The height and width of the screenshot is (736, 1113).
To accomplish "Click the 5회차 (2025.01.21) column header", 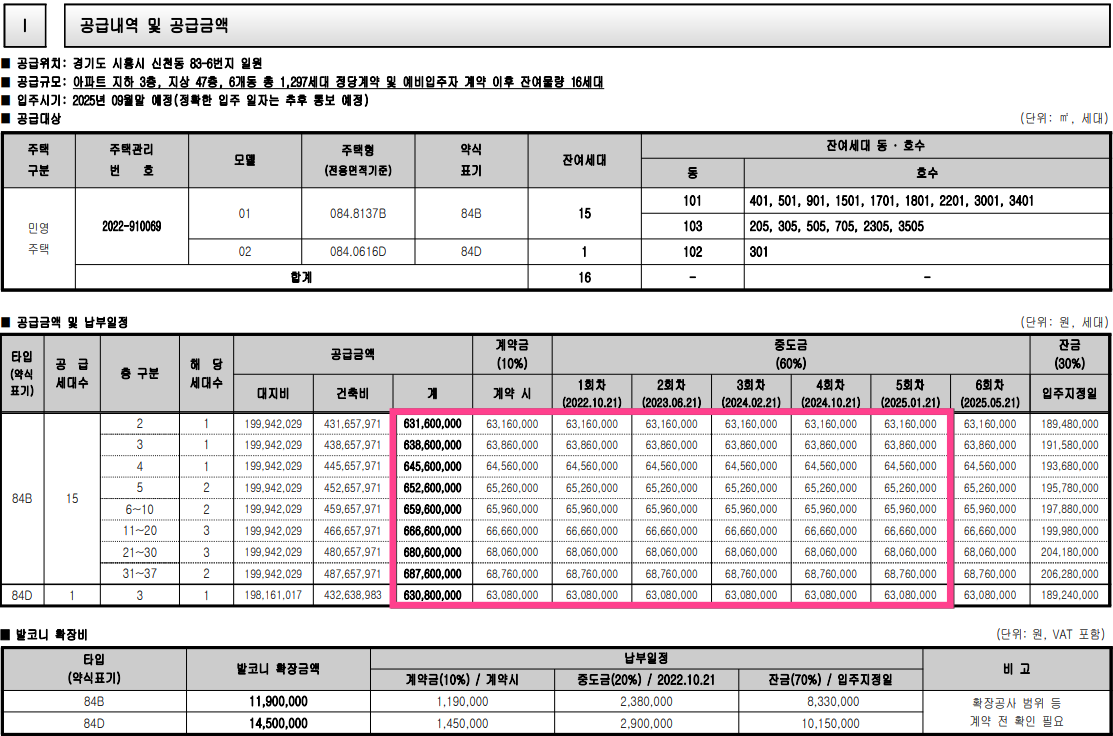I will (x=910, y=393).
